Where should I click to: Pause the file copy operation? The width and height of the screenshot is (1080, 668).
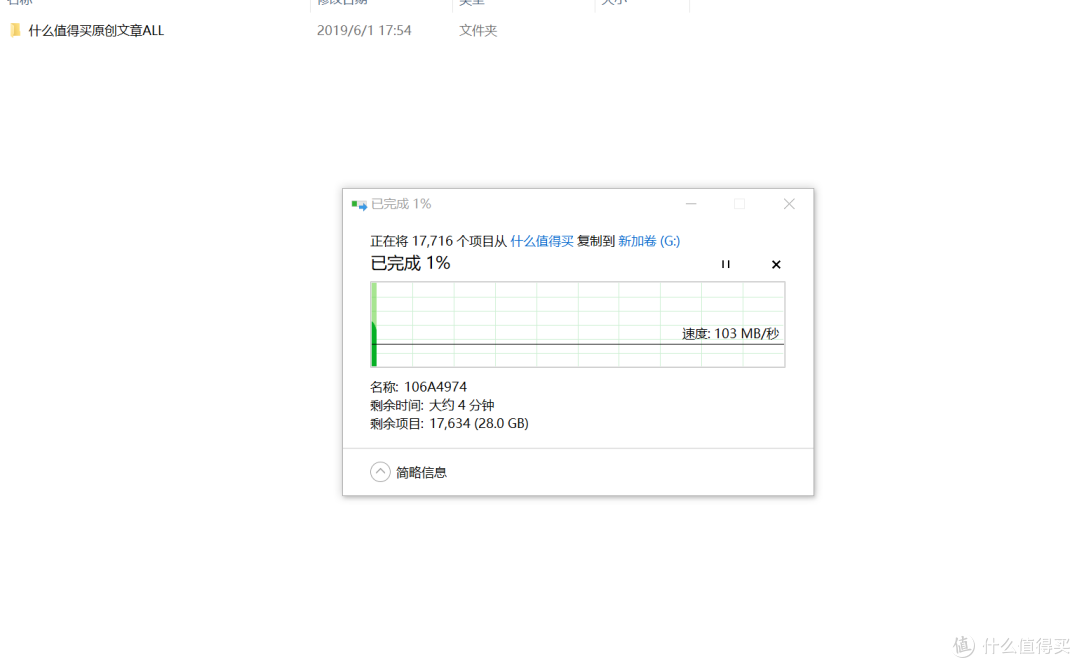tap(725, 264)
